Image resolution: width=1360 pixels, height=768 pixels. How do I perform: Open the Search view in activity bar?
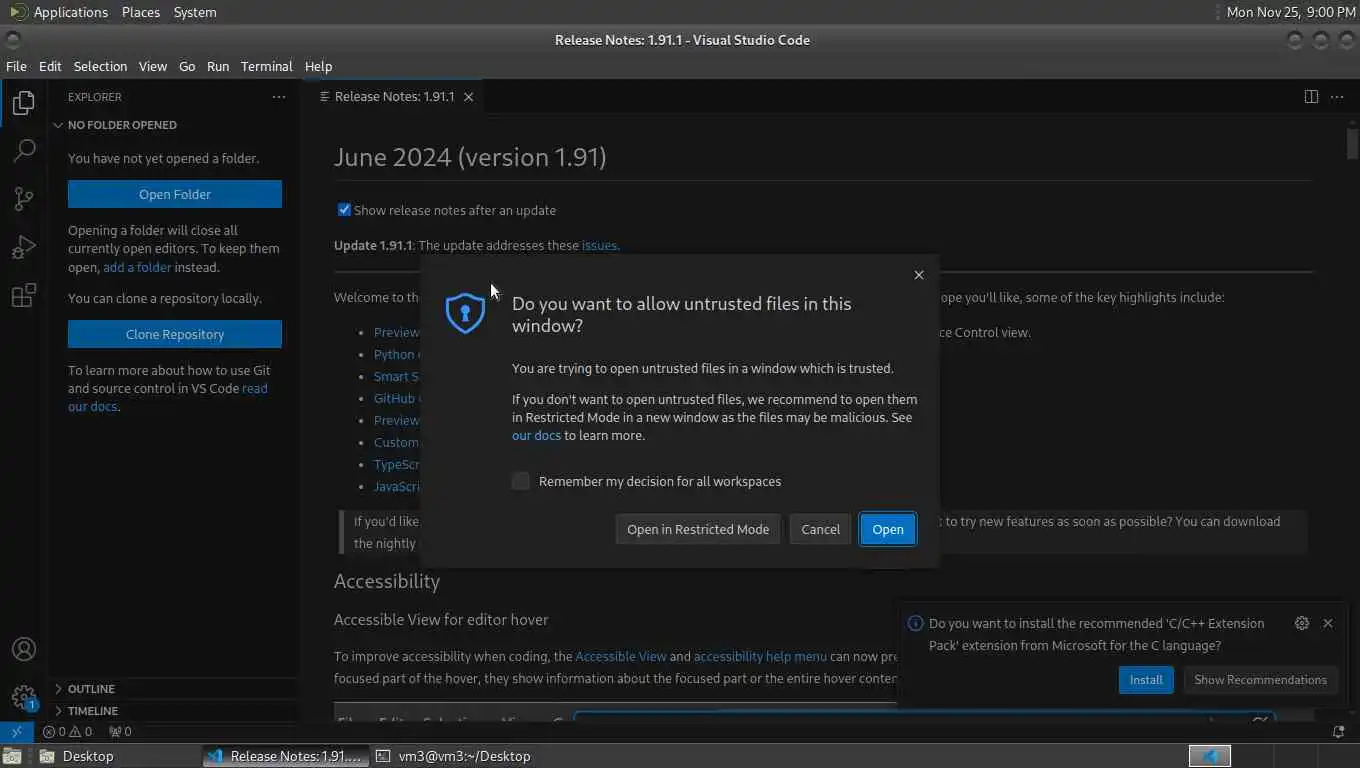pyautogui.click(x=24, y=151)
